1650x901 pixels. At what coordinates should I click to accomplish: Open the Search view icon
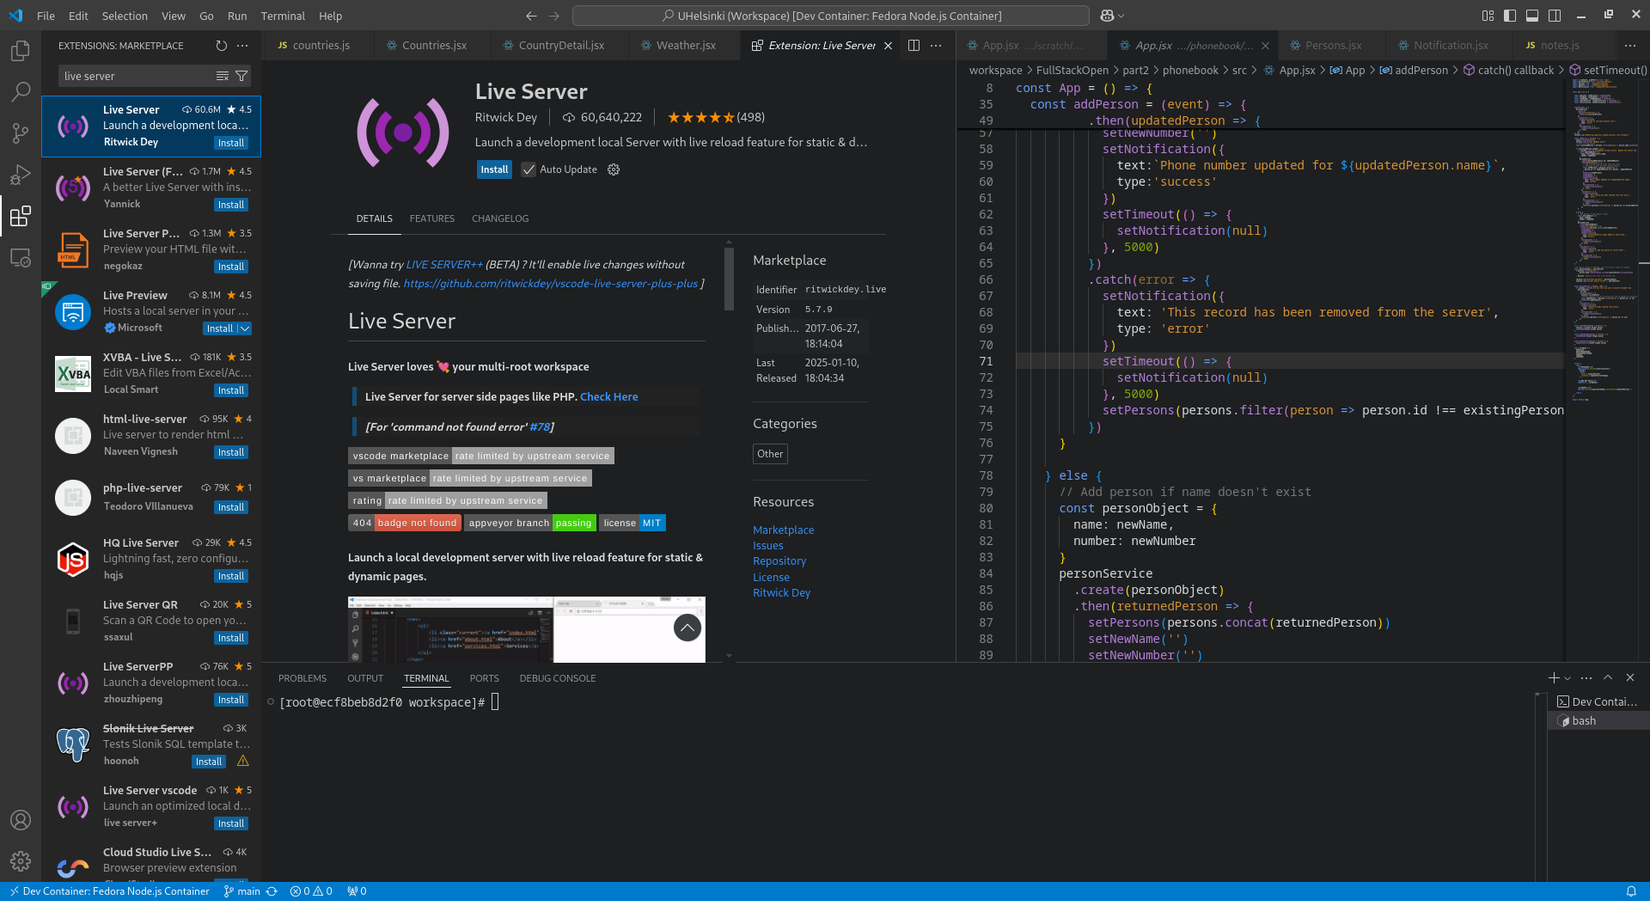pyautogui.click(x=20, y=91)
